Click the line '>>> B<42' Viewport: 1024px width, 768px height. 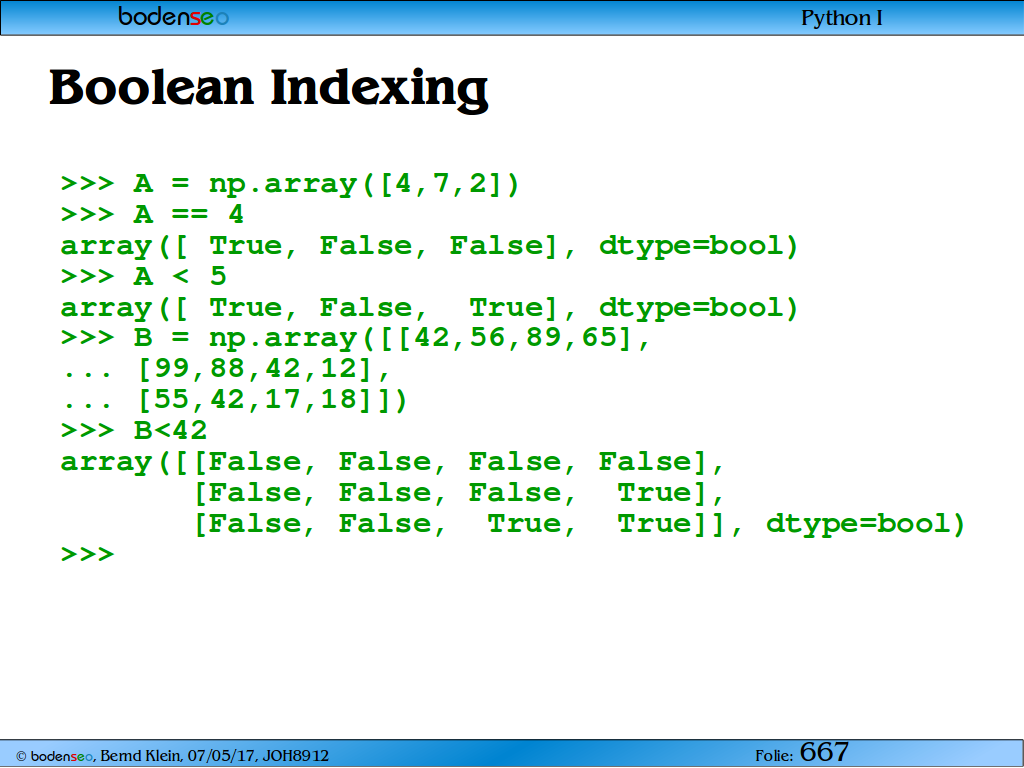[x=134, y=430]
